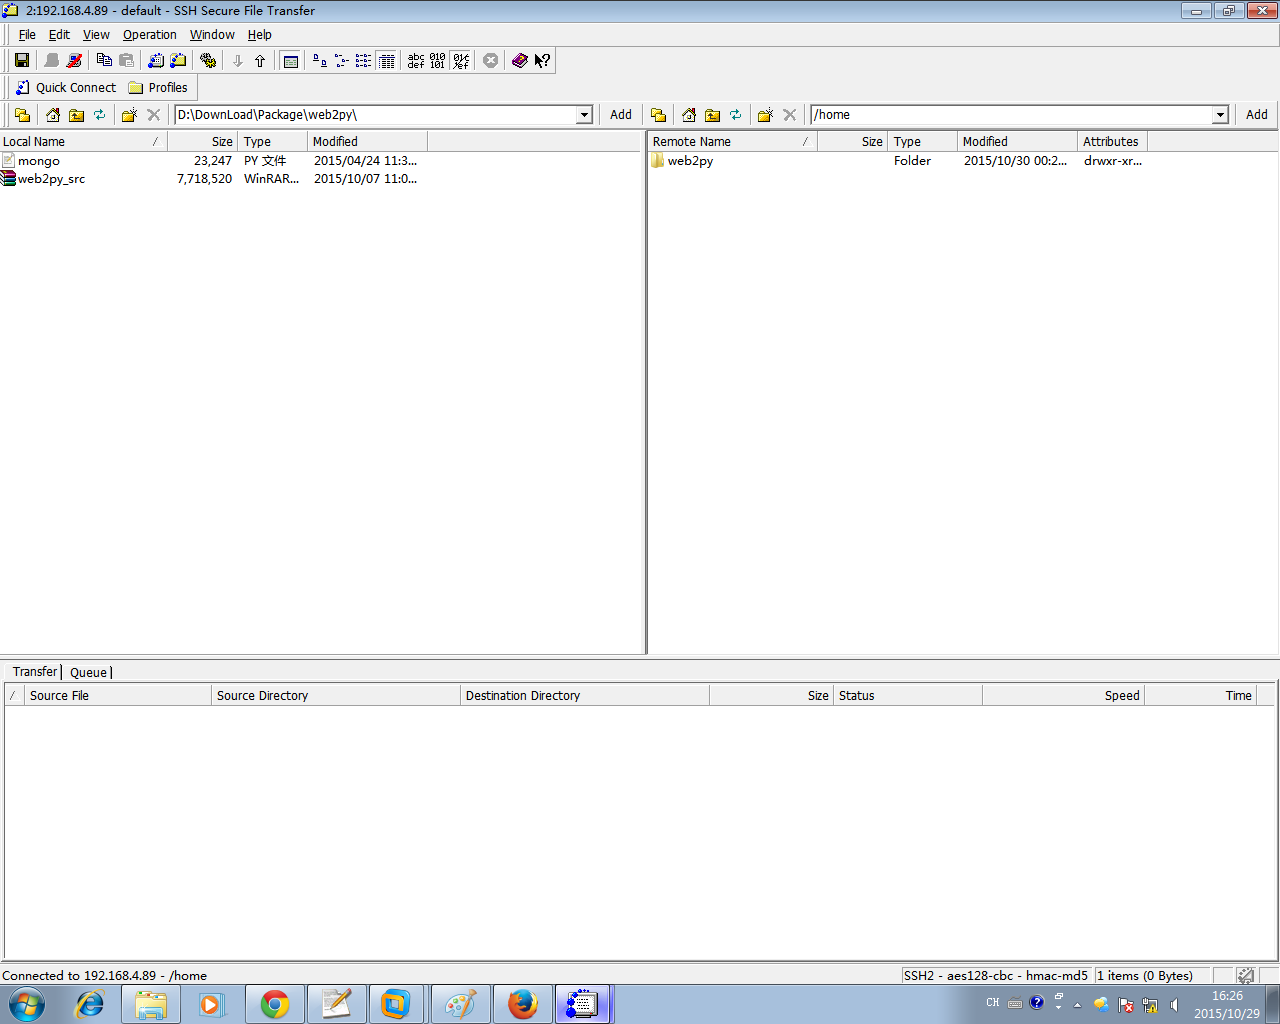1280x1024 pixels.
Task: Open the File menu
Action: (27, 35)
